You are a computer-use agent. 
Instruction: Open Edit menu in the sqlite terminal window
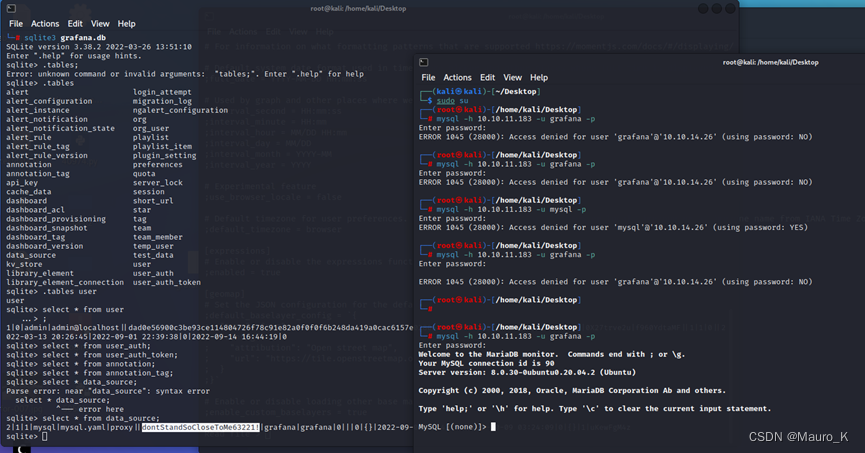[75, 24]
